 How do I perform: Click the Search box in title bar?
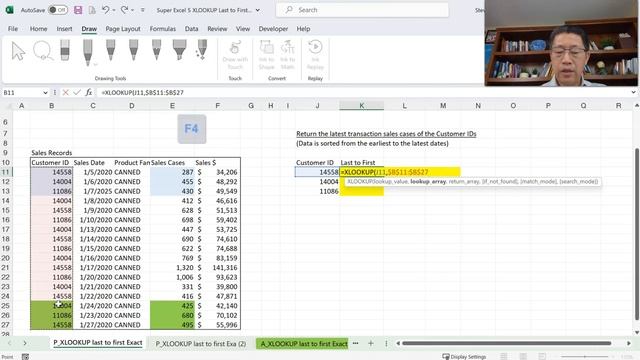(x=362, y=10)
